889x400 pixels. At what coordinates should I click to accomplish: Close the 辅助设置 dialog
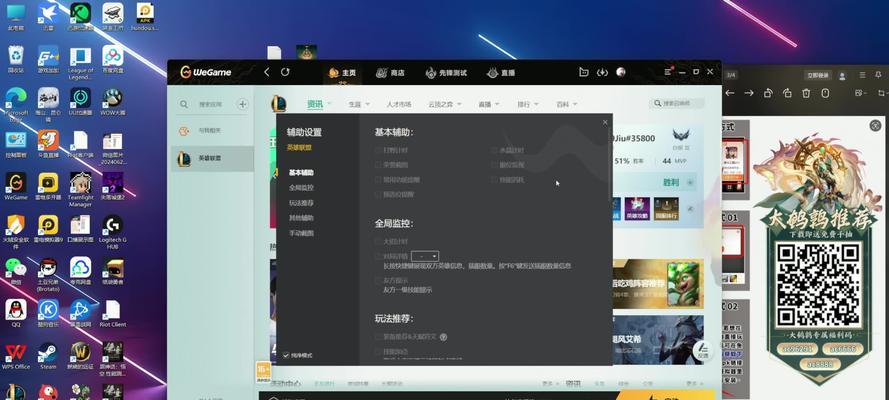[605, 122]
